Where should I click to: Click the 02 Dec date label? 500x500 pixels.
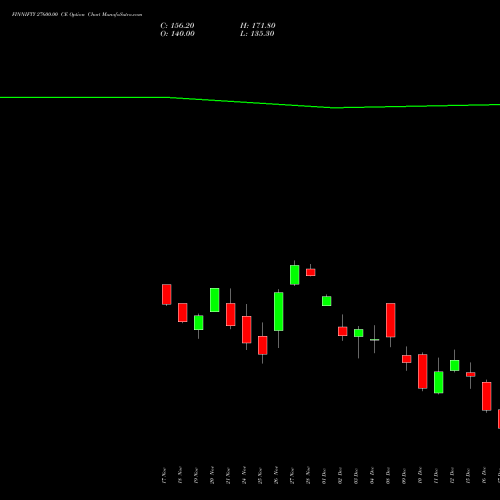click(x=340, y=475)
